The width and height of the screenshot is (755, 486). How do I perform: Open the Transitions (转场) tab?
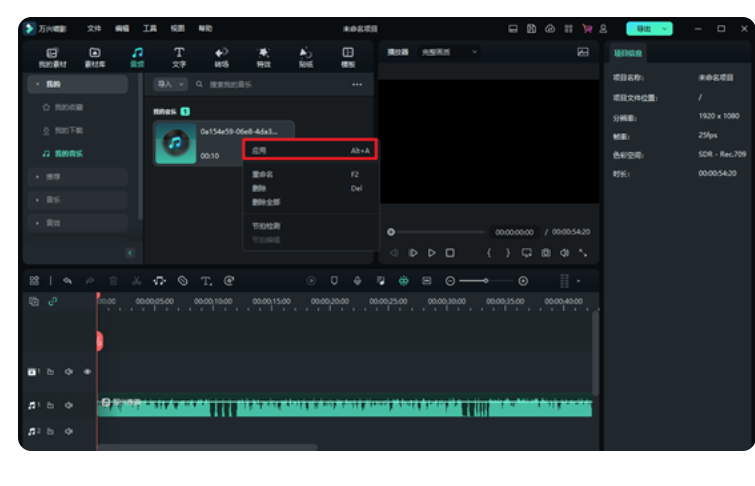(221, 56)
